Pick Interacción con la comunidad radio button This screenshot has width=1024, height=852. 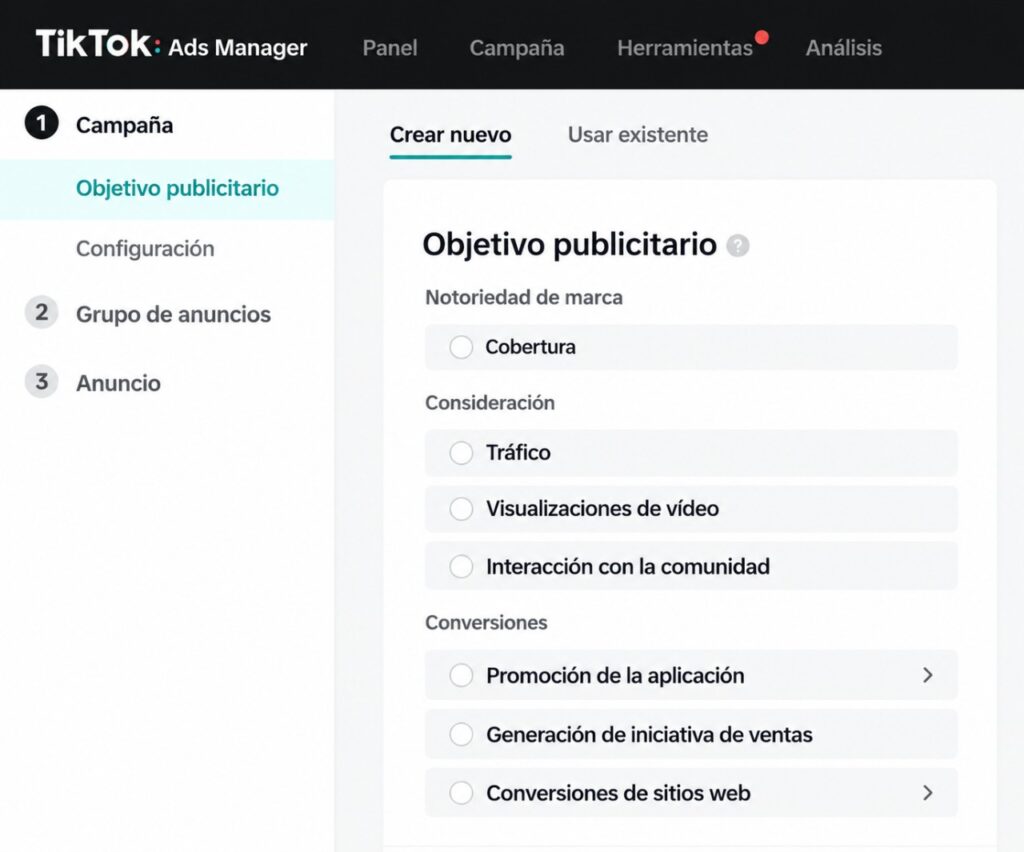tap(461, 566)
